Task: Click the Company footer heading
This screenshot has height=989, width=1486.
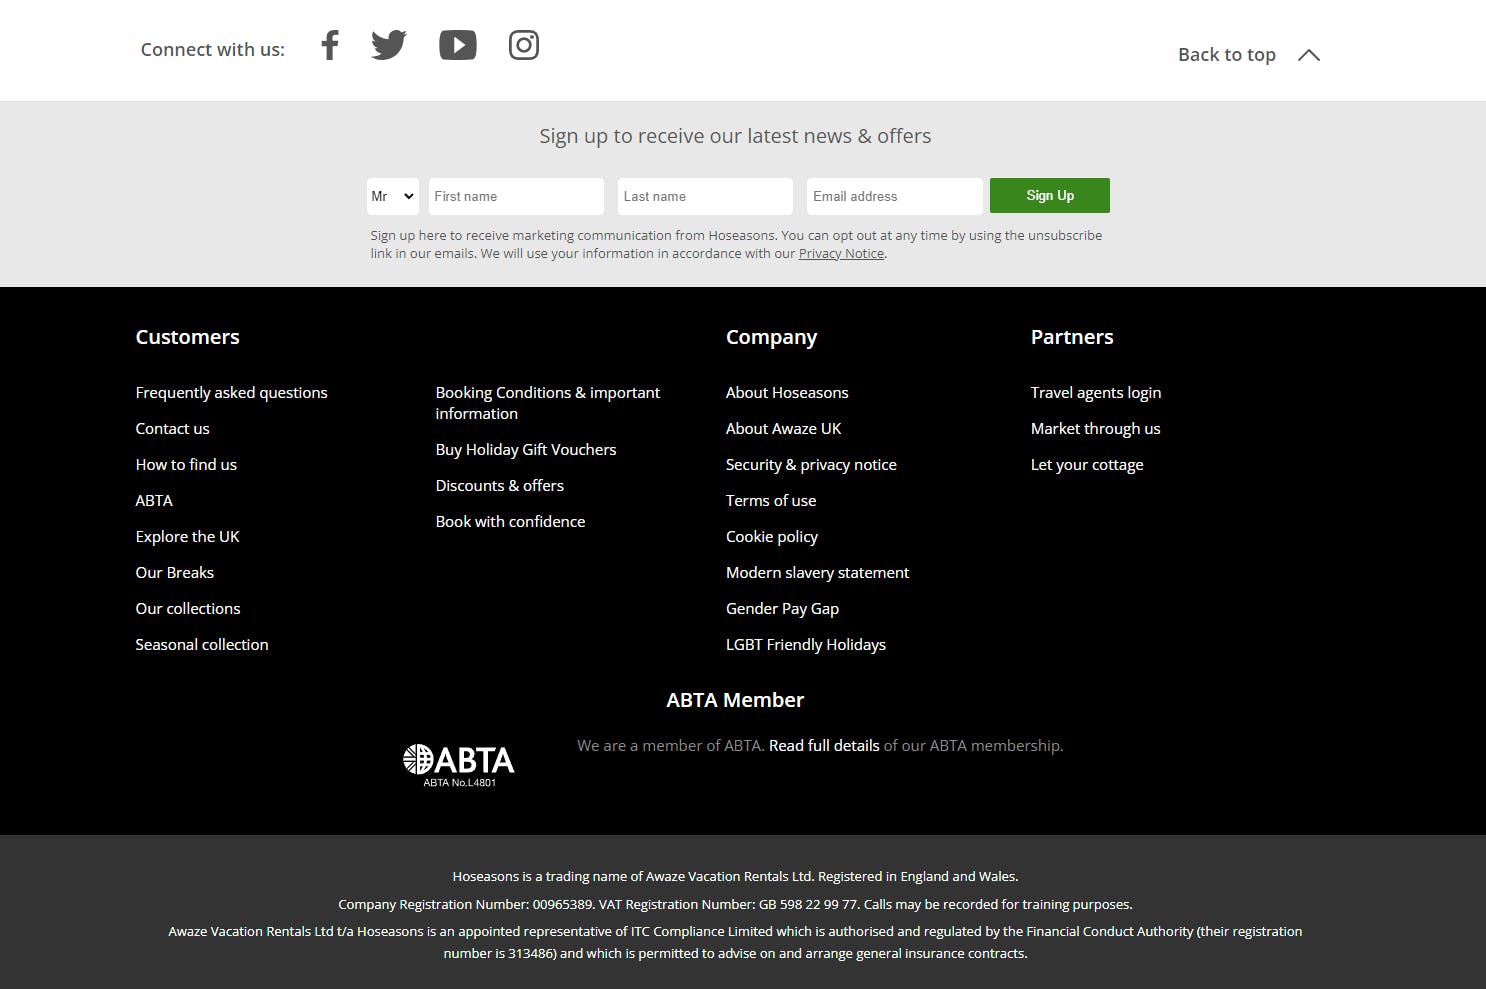Action: pos(772,337)
